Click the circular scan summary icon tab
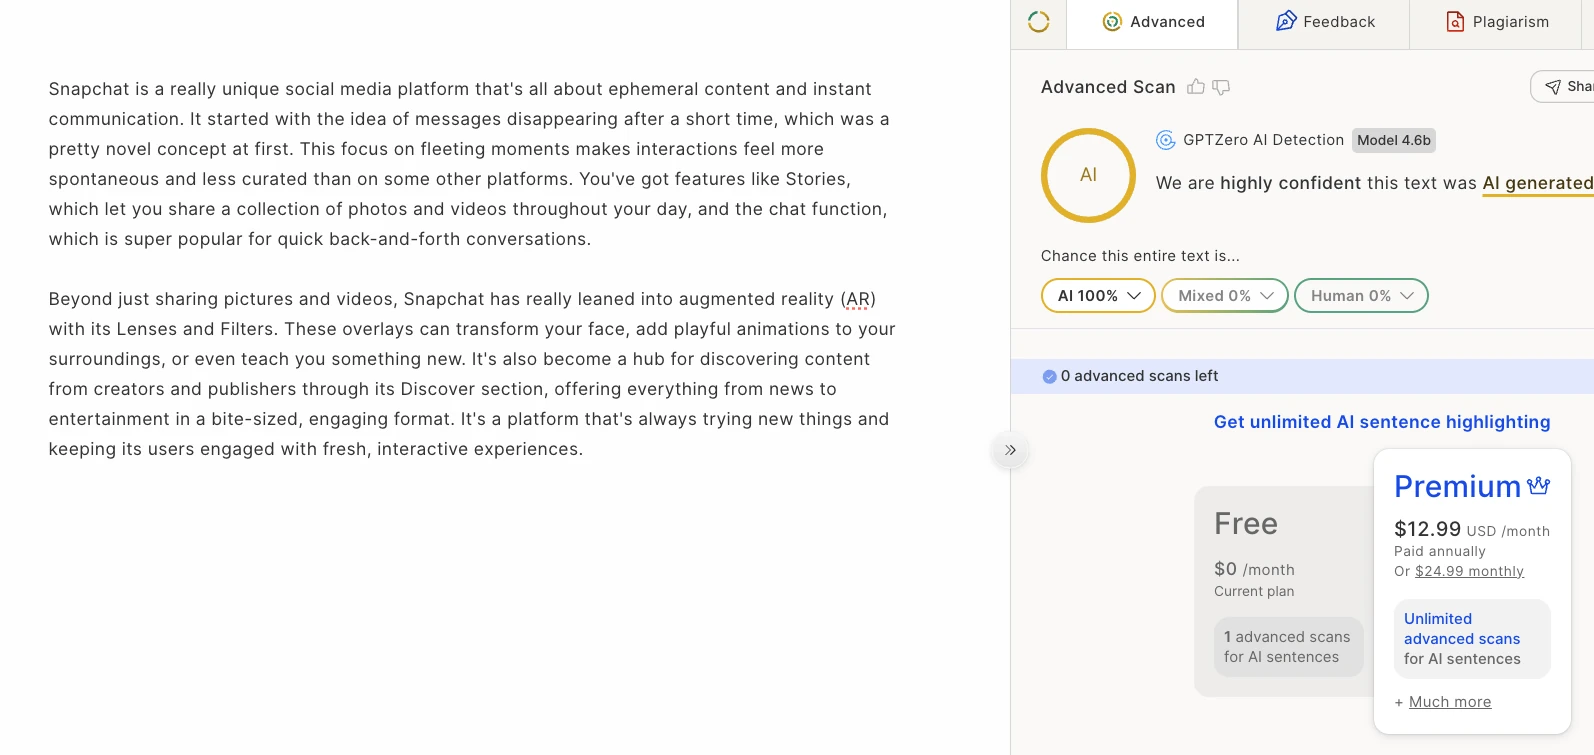 [1038, 22]
